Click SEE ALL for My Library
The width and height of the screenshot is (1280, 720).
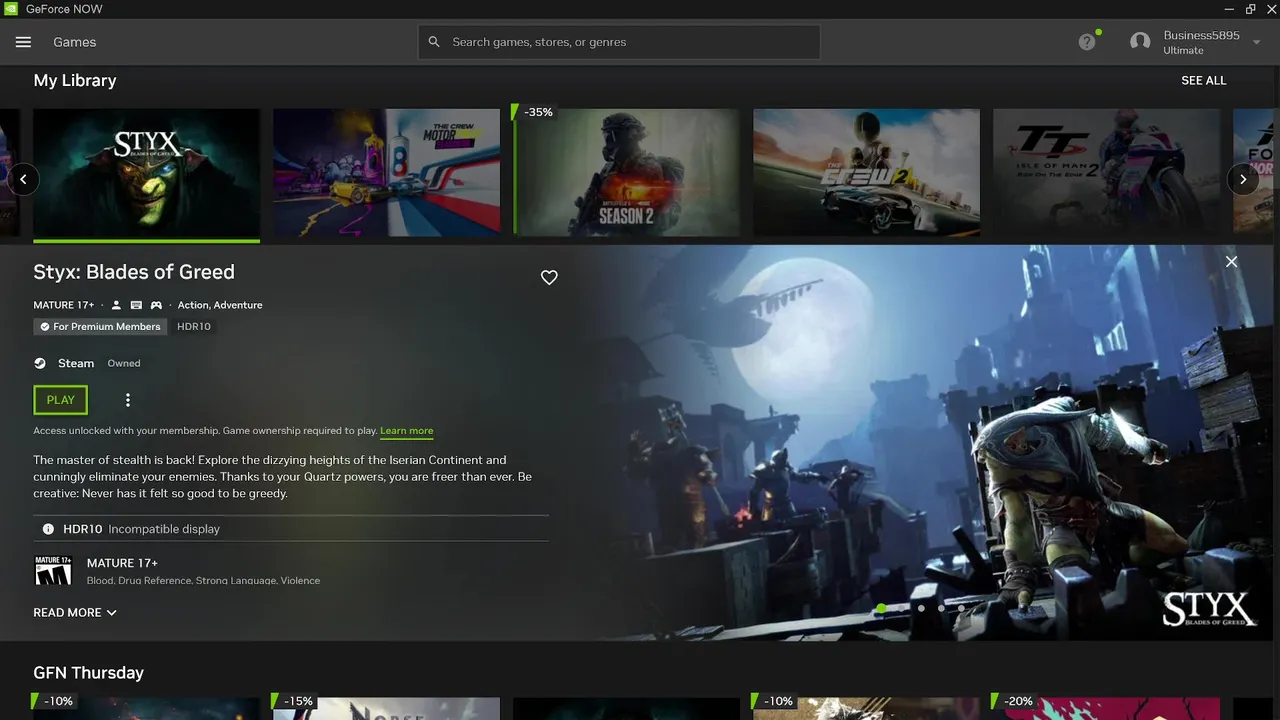tap(1203, 80)
